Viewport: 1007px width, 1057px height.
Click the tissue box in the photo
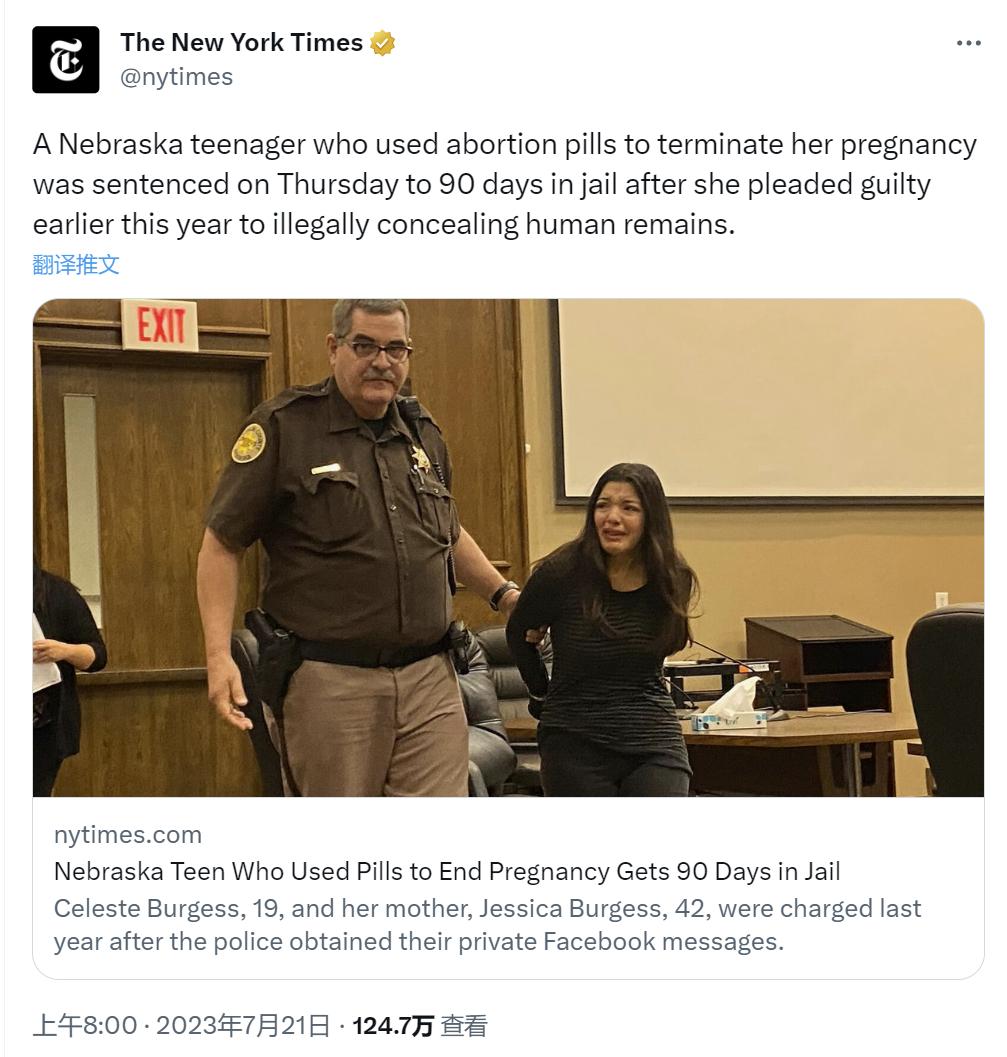point(729,706)
